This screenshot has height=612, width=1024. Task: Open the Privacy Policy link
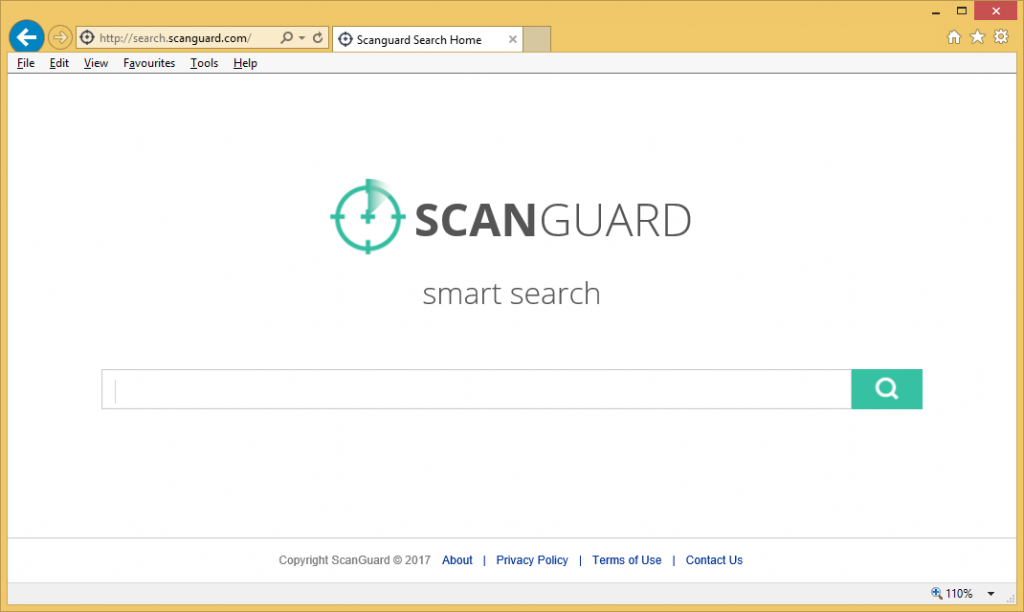(532, 560)
